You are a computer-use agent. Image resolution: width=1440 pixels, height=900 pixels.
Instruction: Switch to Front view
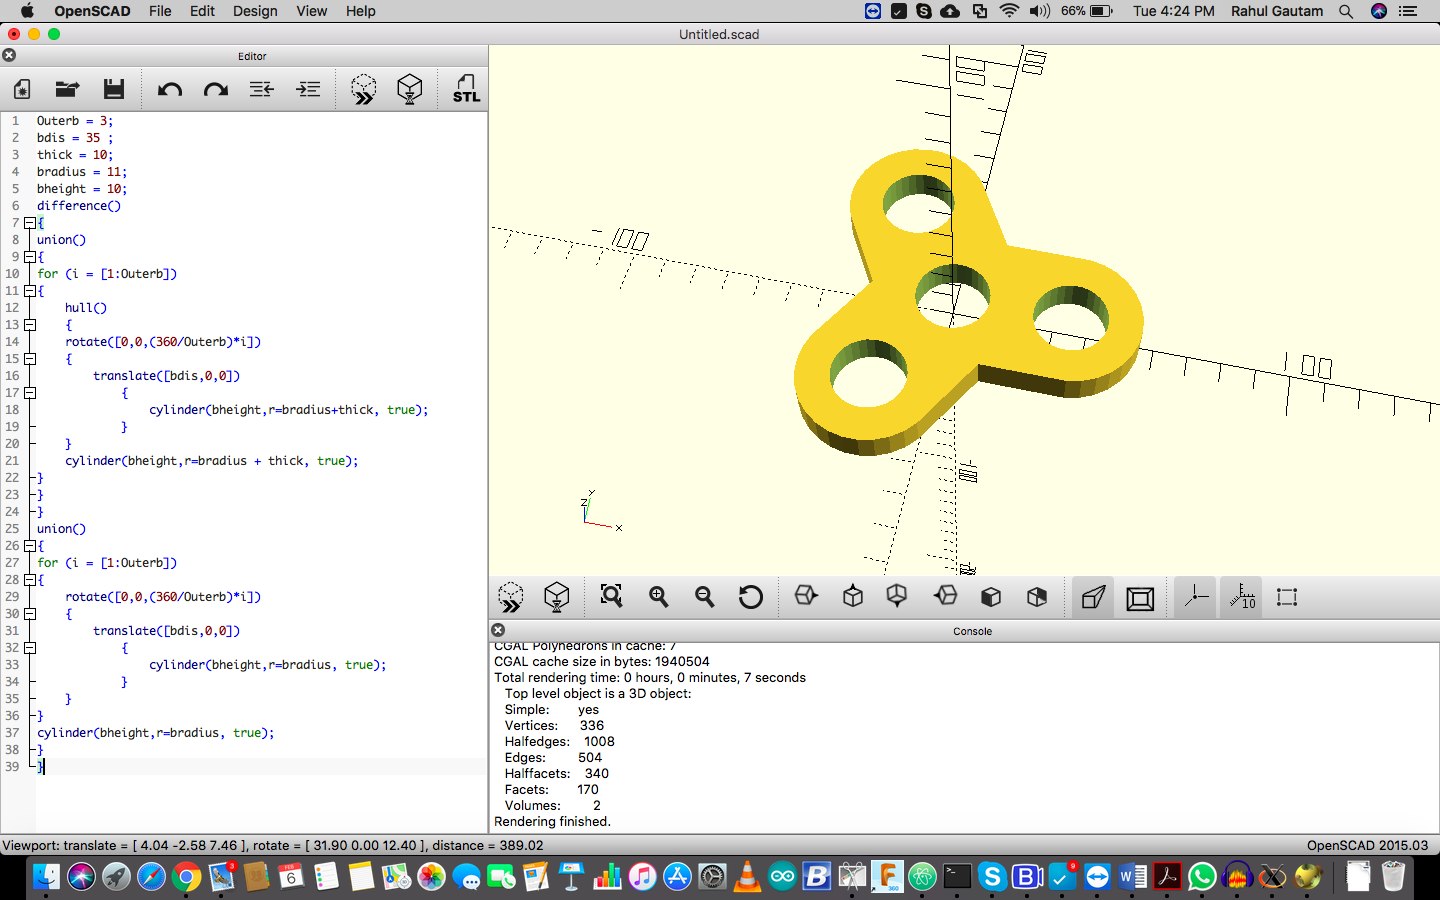point(991,597)
